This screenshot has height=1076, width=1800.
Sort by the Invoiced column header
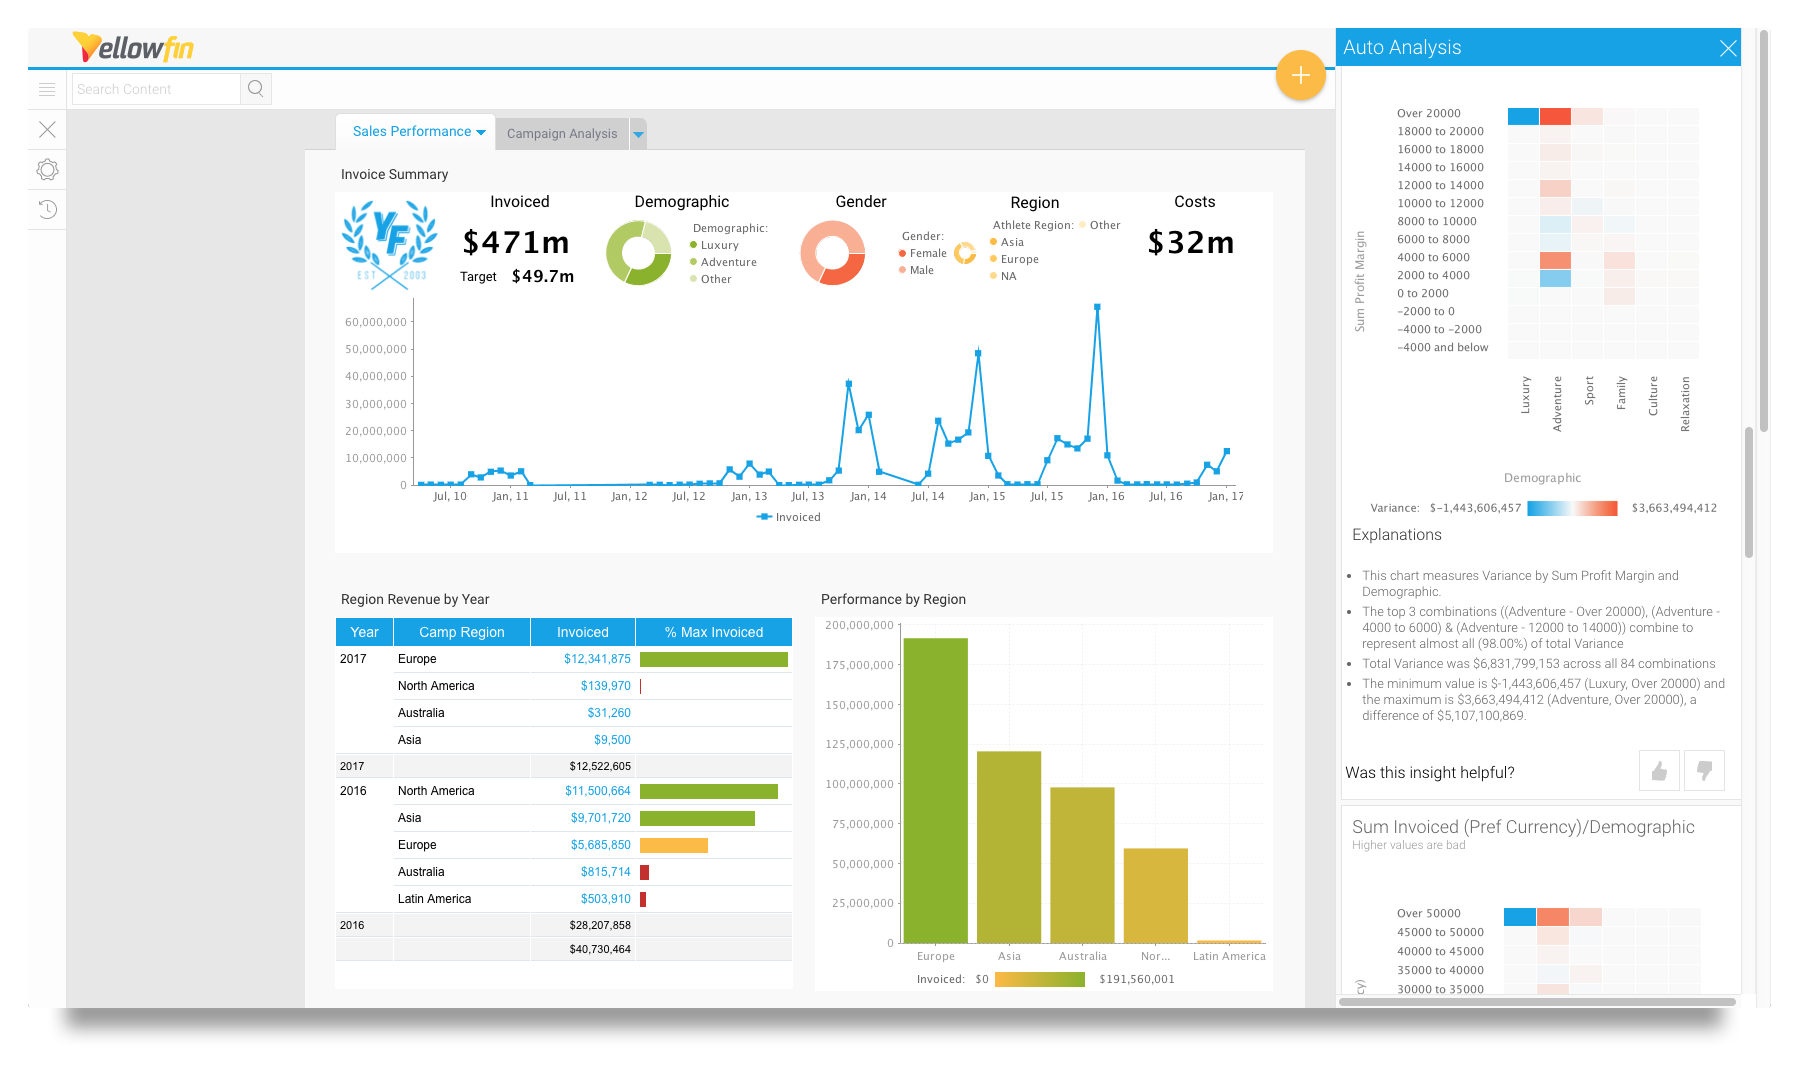click(x=583, y=632)
